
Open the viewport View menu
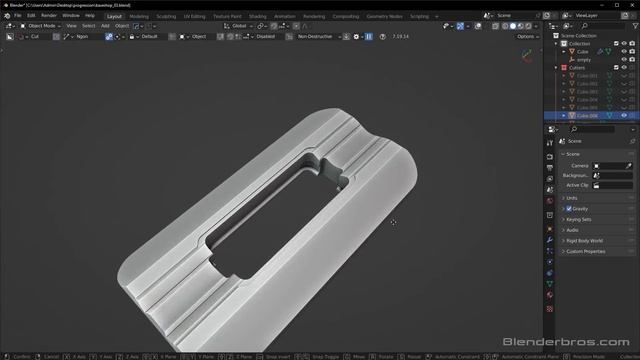coord(71,26)
